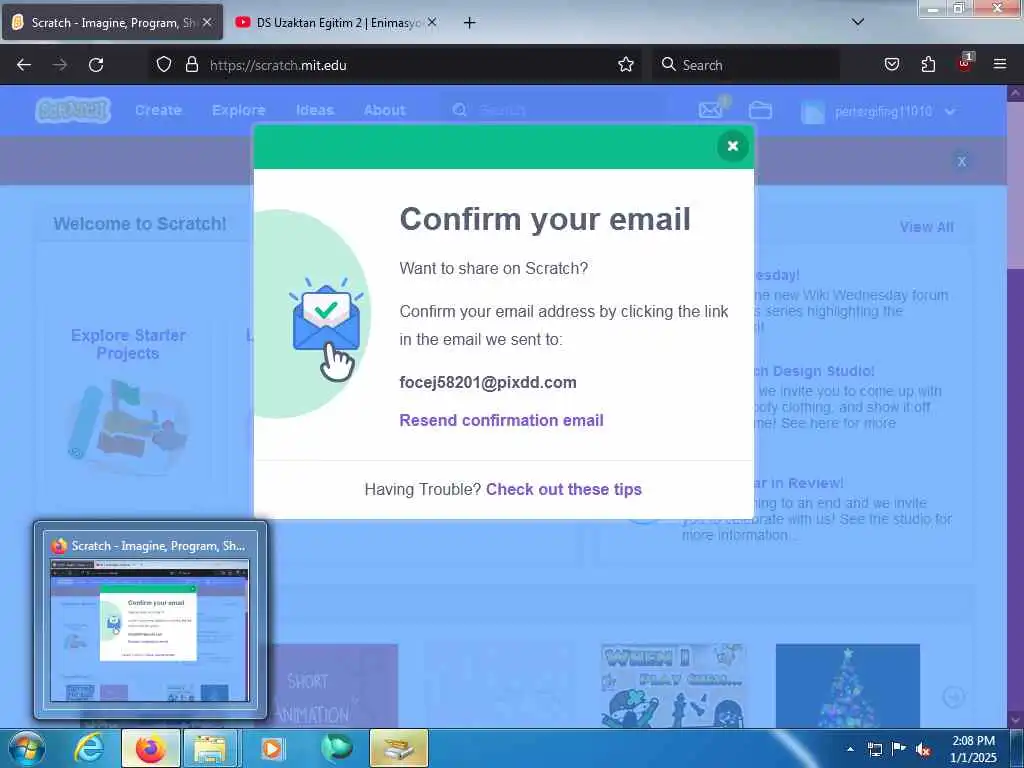Click the Firefox window preview thumbnail

[x=150, y=630]
